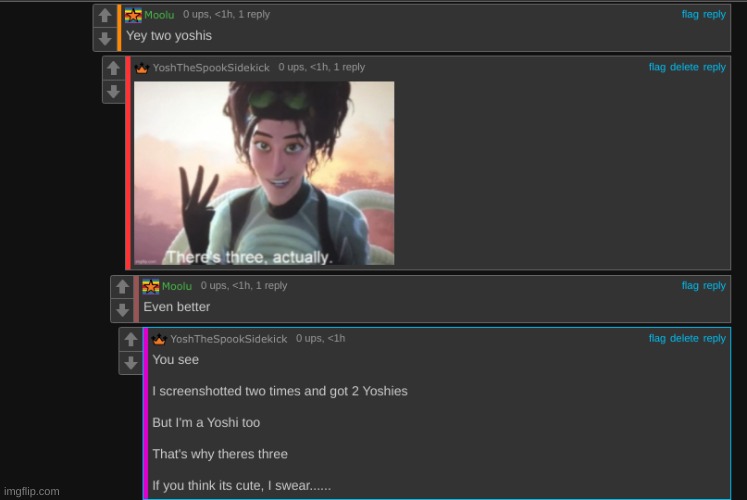
Task: Reply to the "You see" comment
Action: pyautogui.click(x=714, y=338)
